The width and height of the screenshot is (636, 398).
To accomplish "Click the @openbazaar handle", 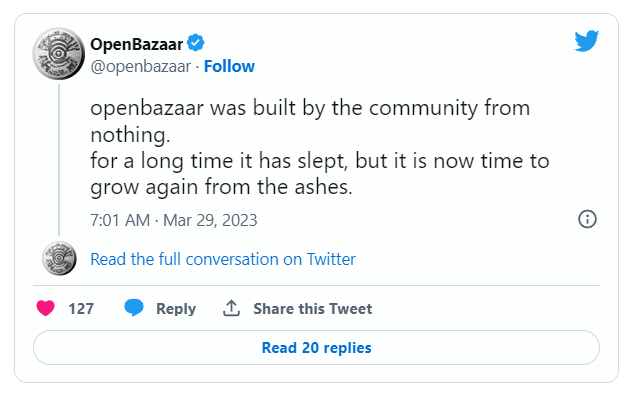I will [140, 67].
